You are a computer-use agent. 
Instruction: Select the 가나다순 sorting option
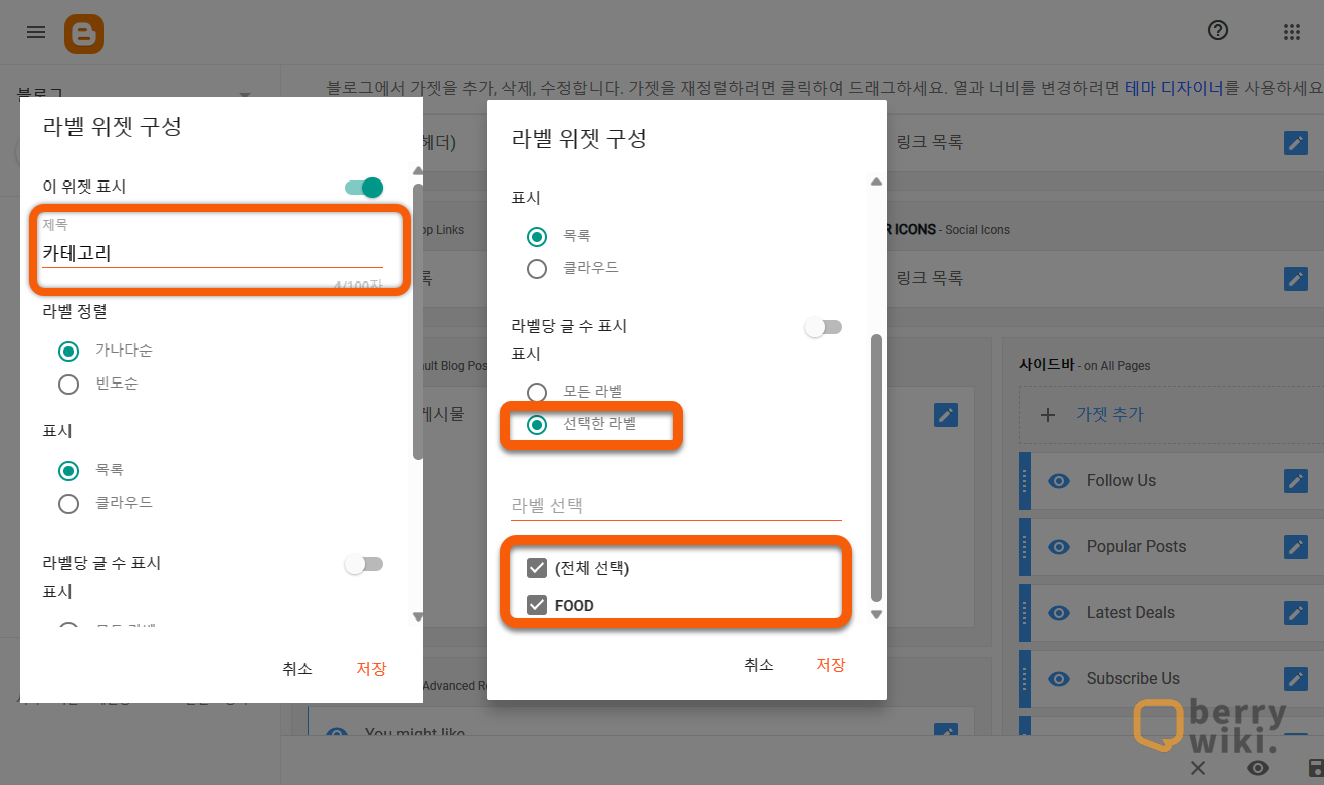[x=69, y=351]
